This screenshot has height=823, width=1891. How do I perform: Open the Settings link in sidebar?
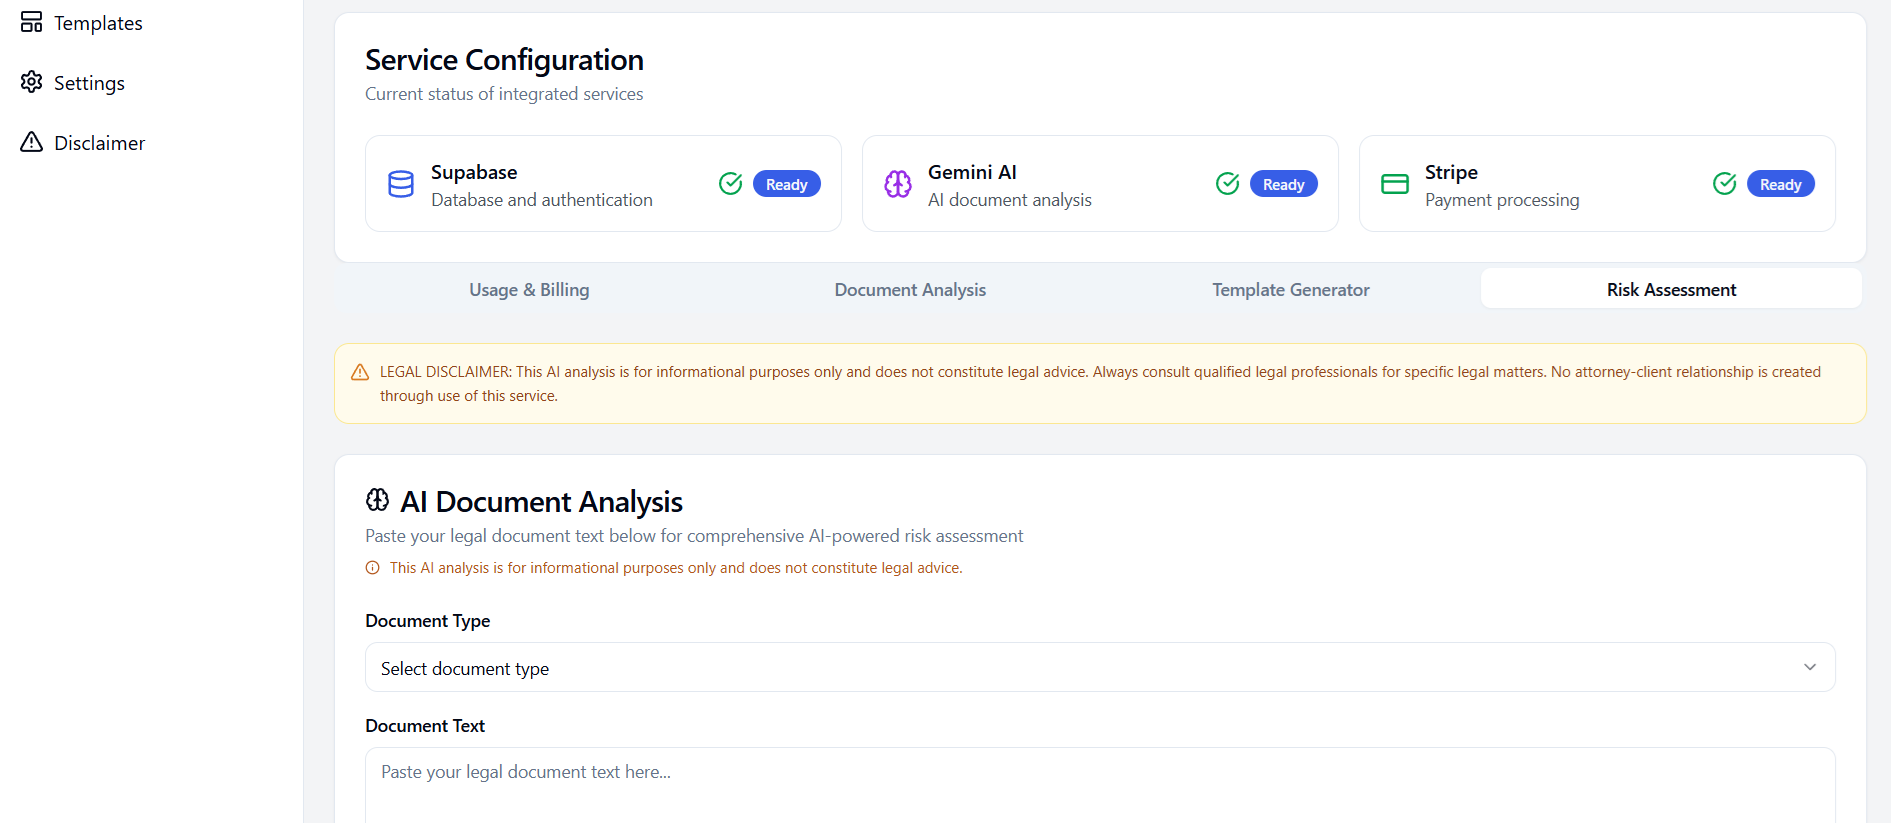89,83
